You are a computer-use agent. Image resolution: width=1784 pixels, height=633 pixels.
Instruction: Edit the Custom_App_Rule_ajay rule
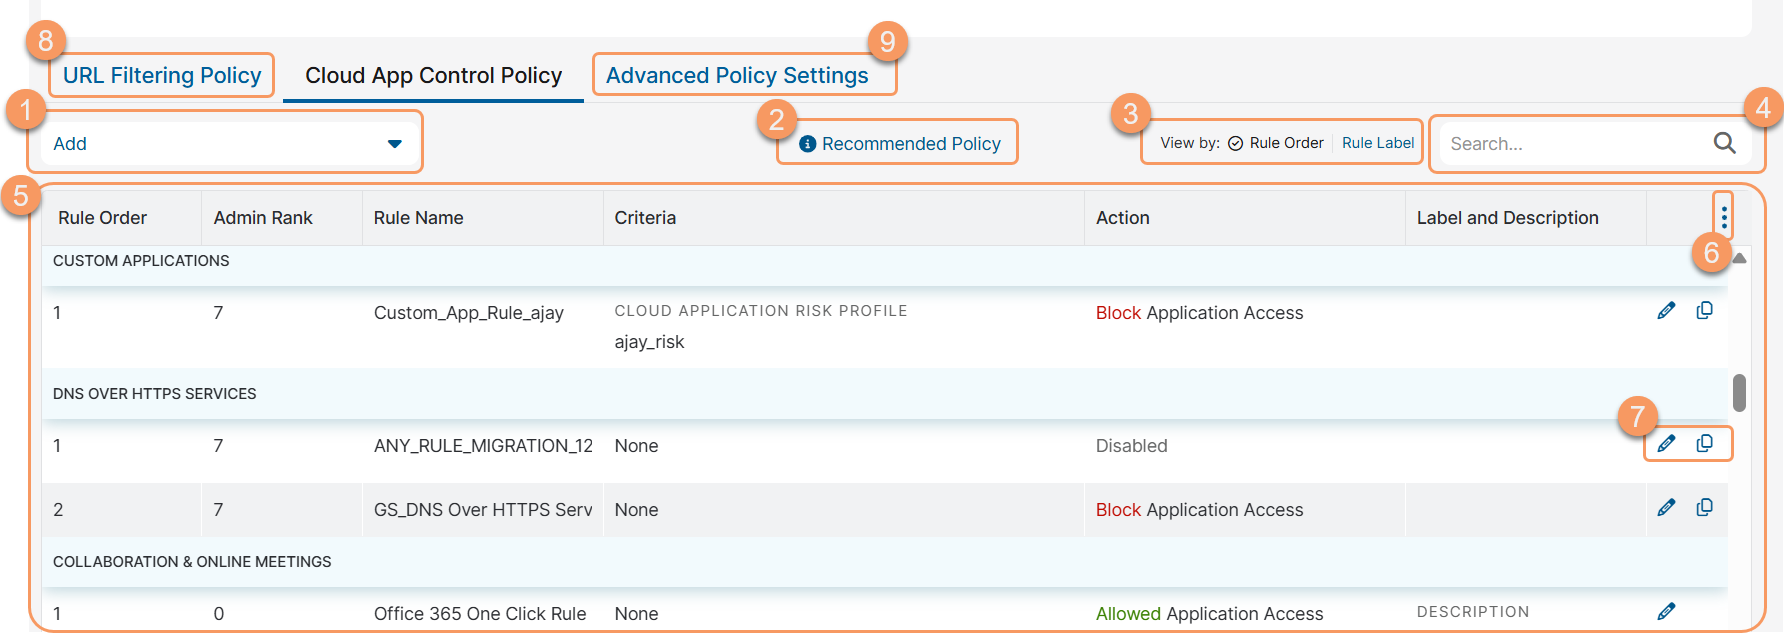pyautogui.click(x=1666, y=311)
